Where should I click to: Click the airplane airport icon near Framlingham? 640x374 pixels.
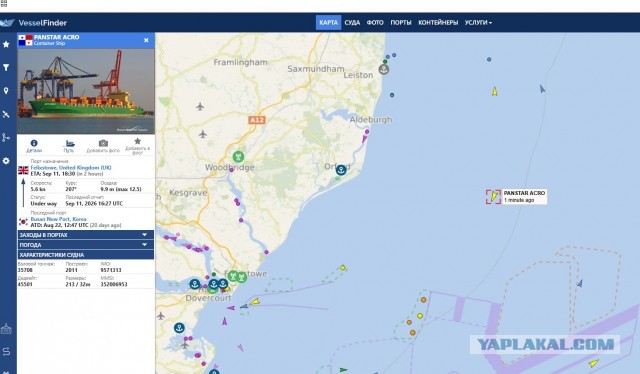(200, 107)
